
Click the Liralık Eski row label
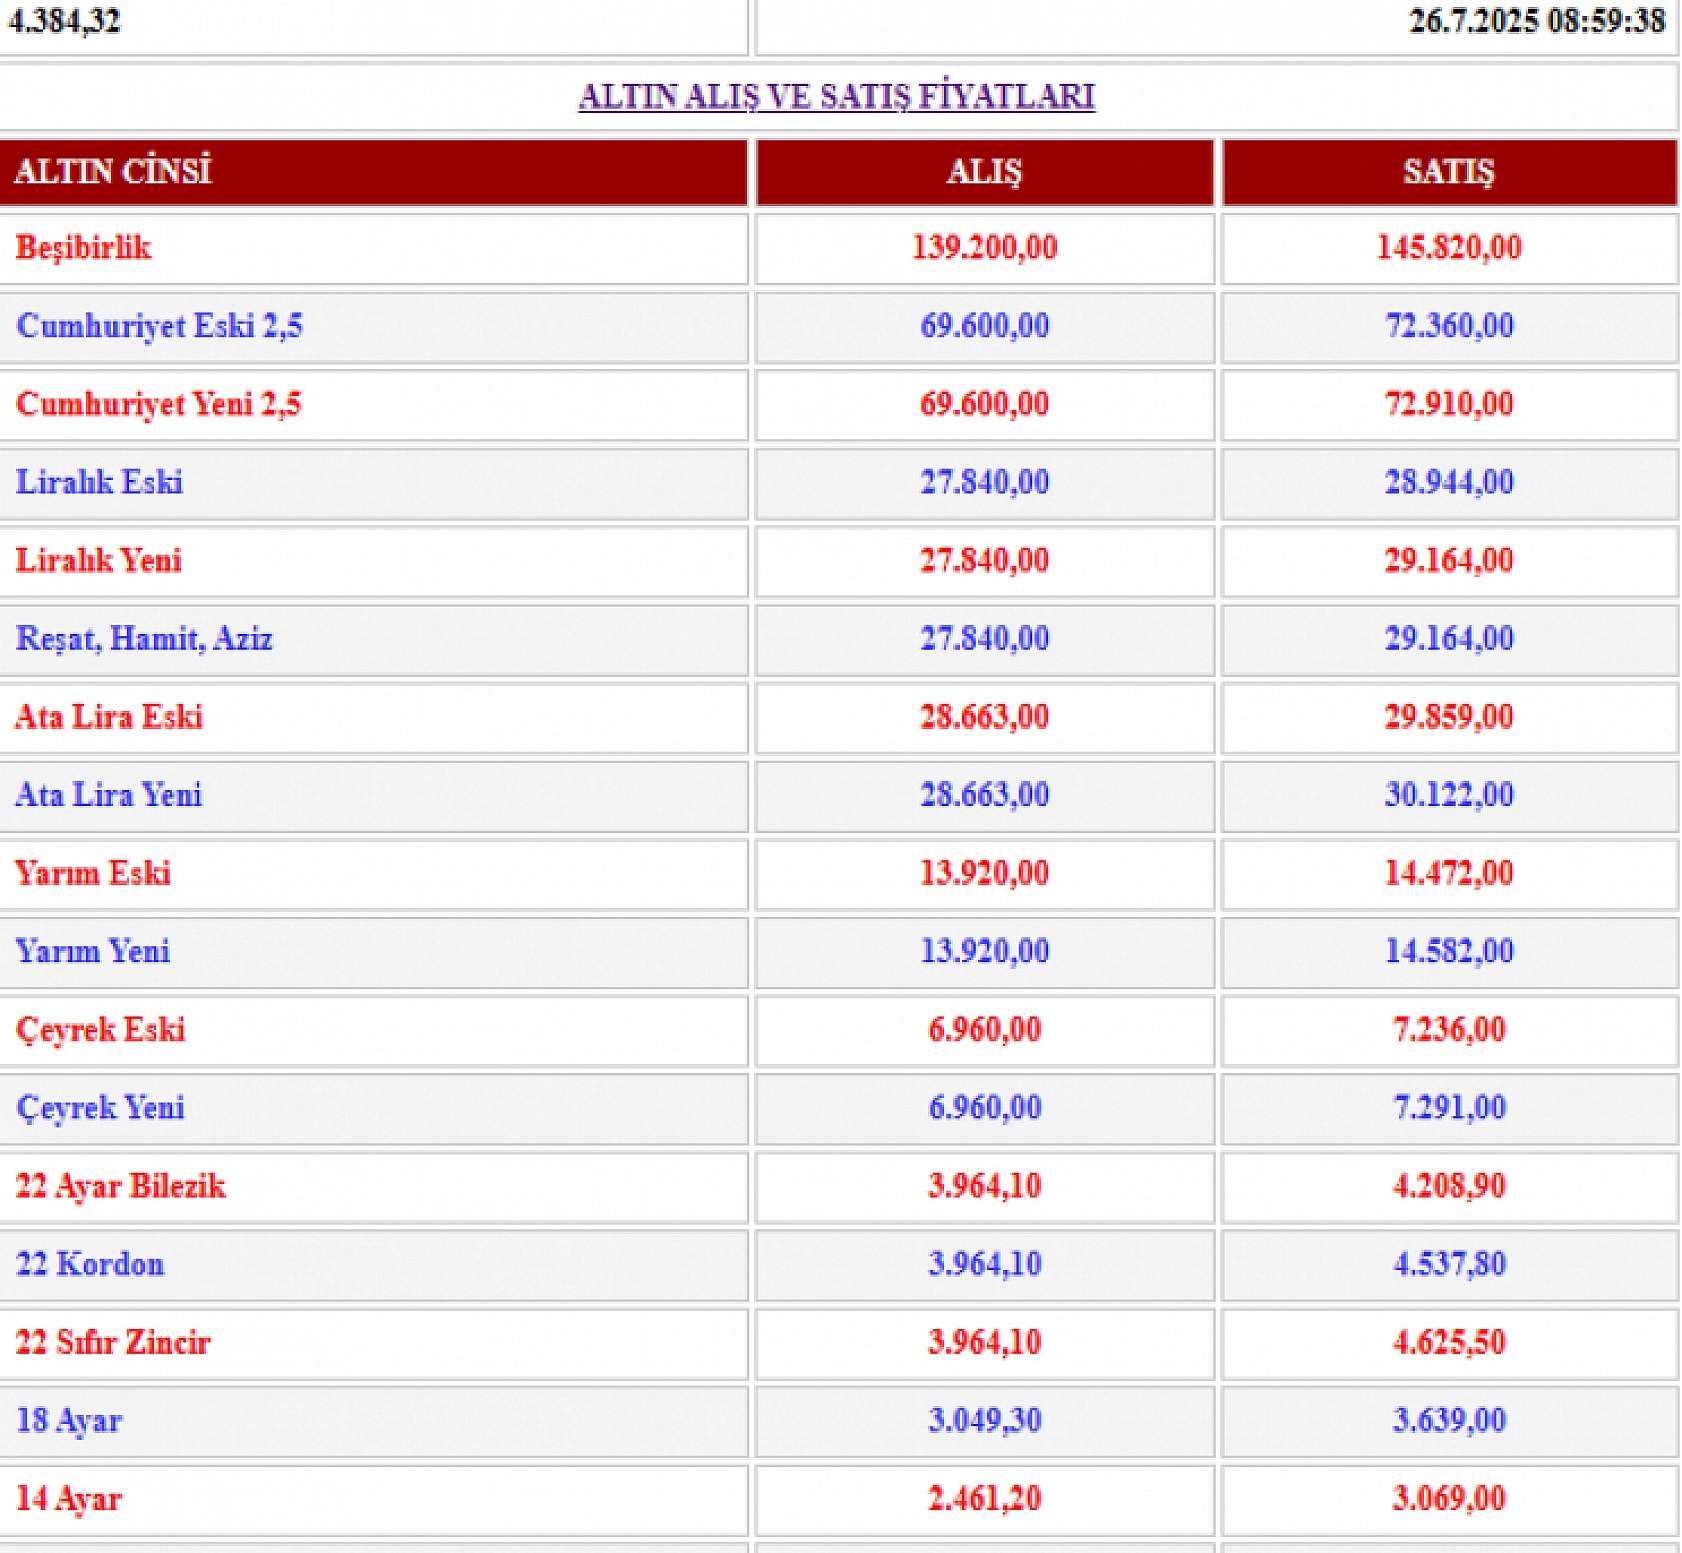[x=99, y=482]
